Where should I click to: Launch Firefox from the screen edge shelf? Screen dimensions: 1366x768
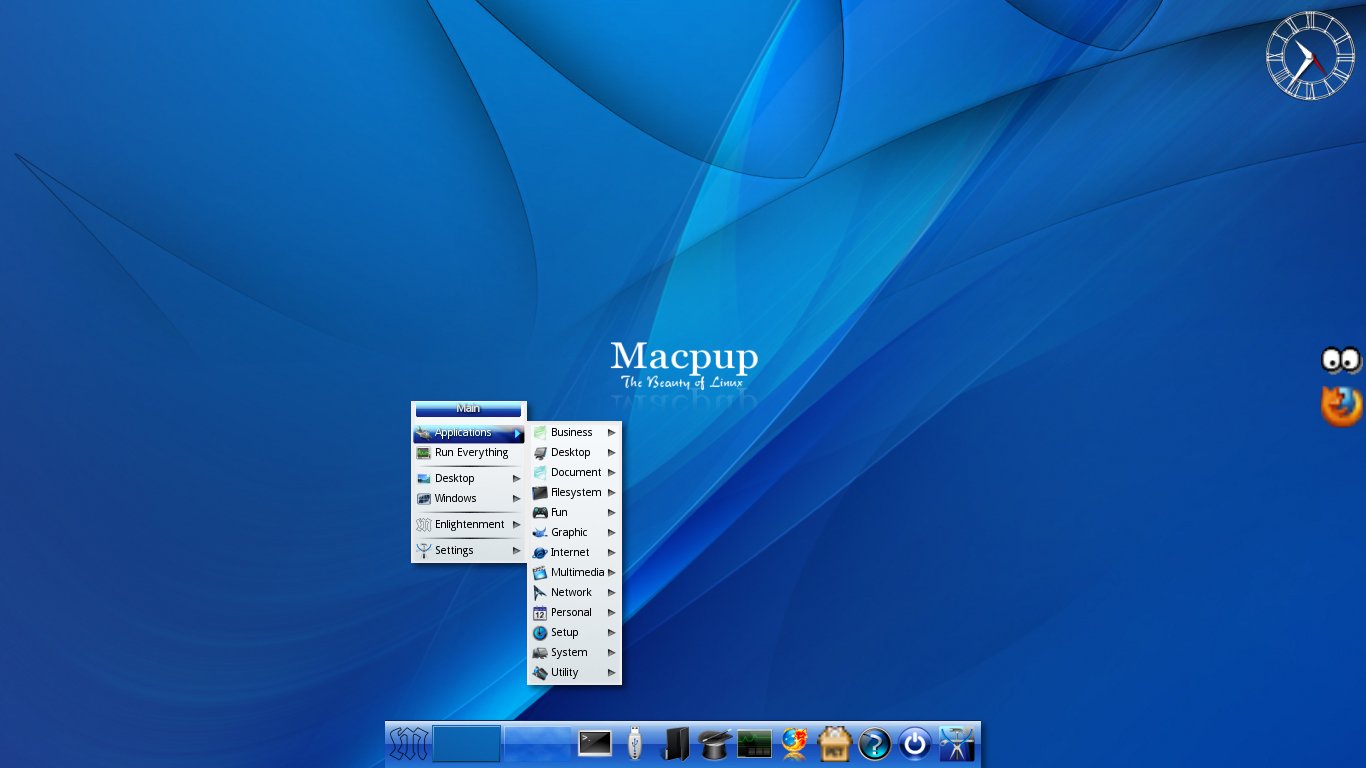[1342, 406]
